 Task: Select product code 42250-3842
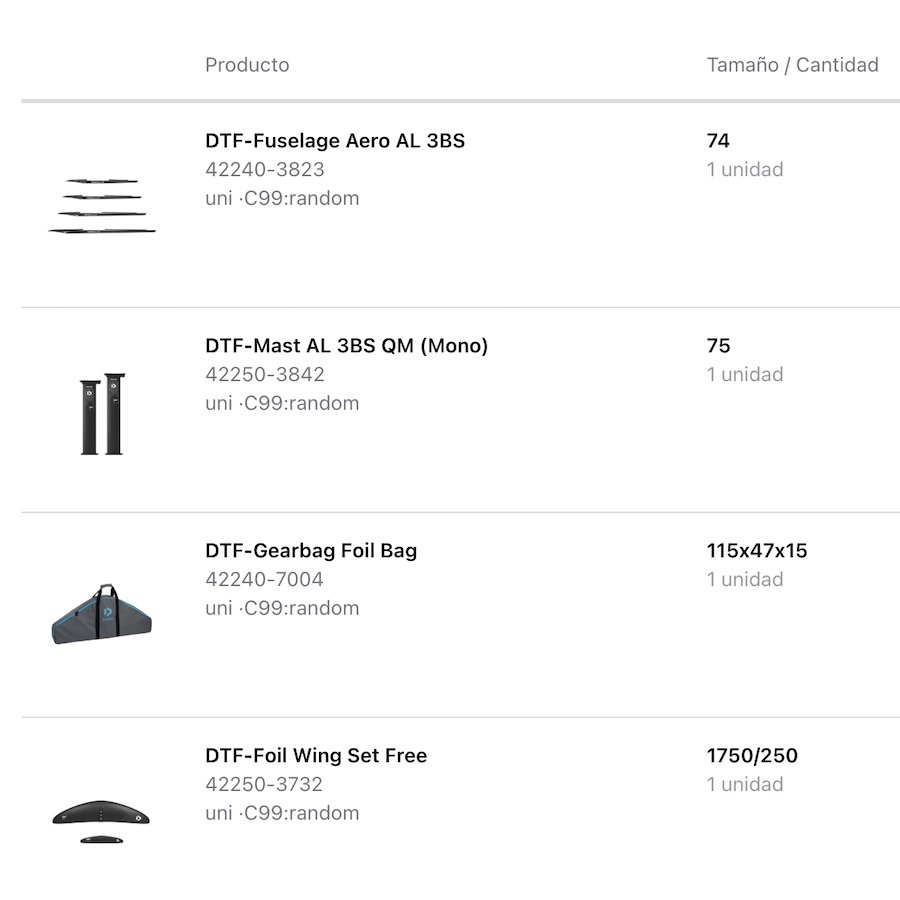(x=265, y=375)
